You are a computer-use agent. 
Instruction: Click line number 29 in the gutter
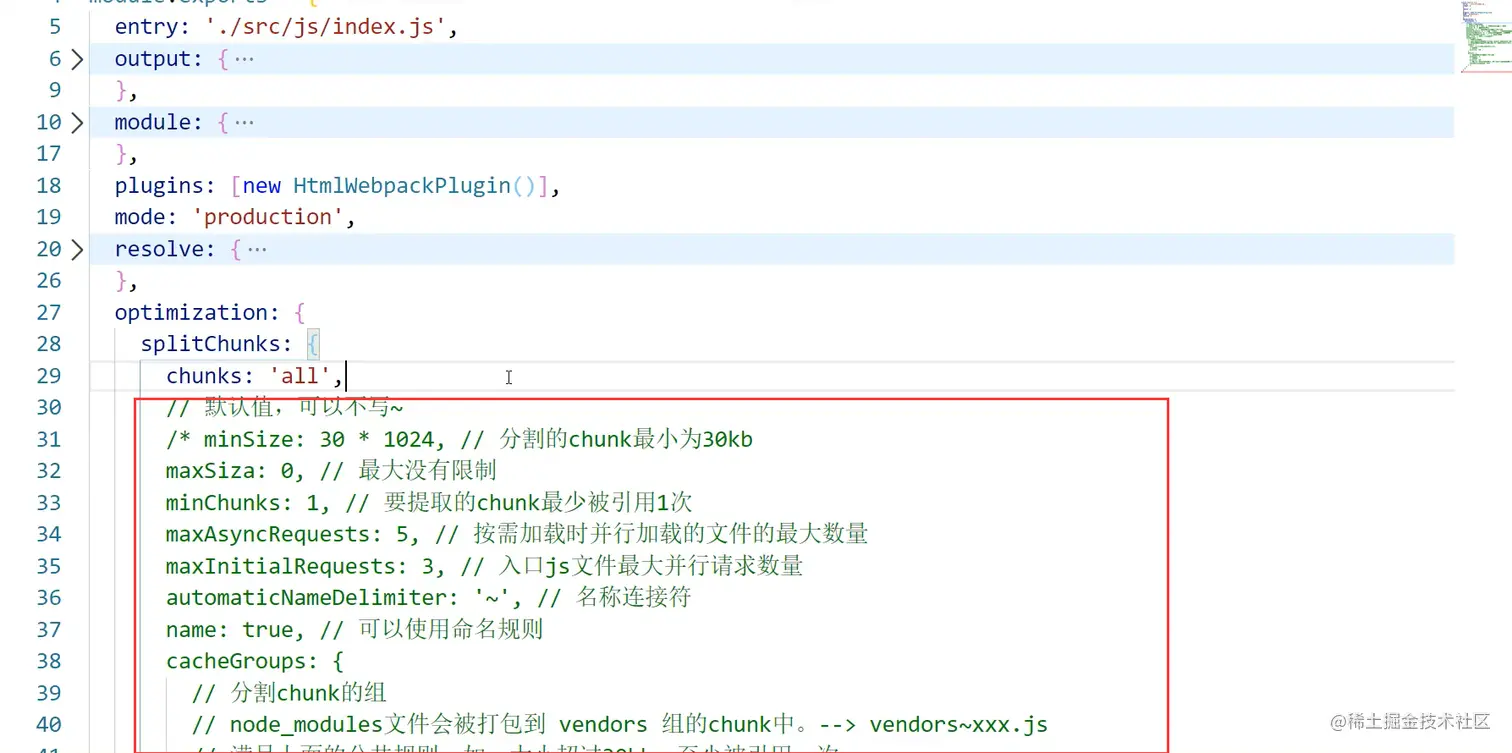point(49,376)
